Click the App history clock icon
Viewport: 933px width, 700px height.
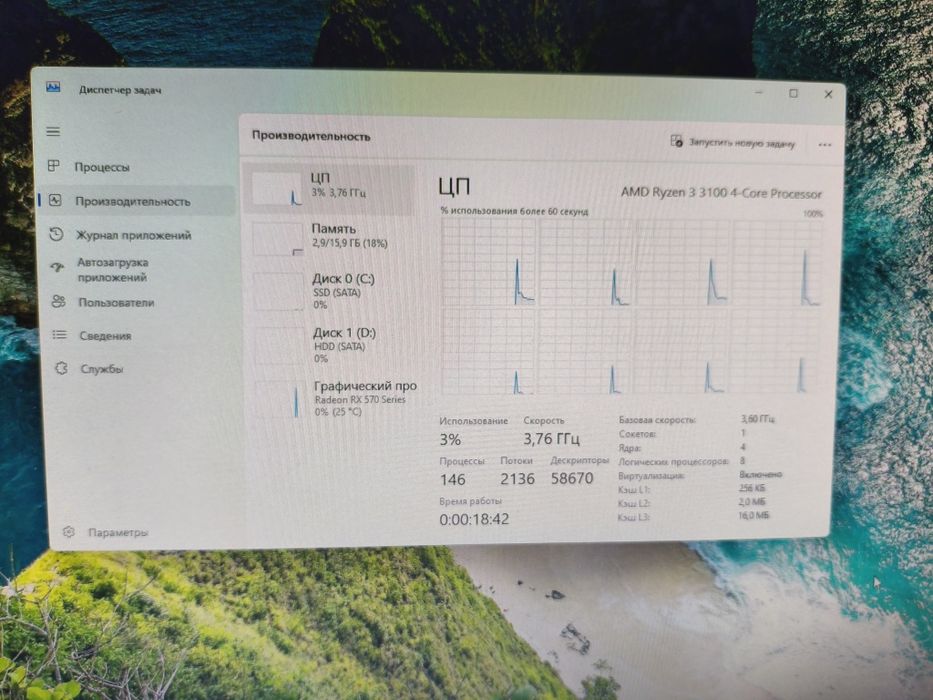(x=56, y=234)
